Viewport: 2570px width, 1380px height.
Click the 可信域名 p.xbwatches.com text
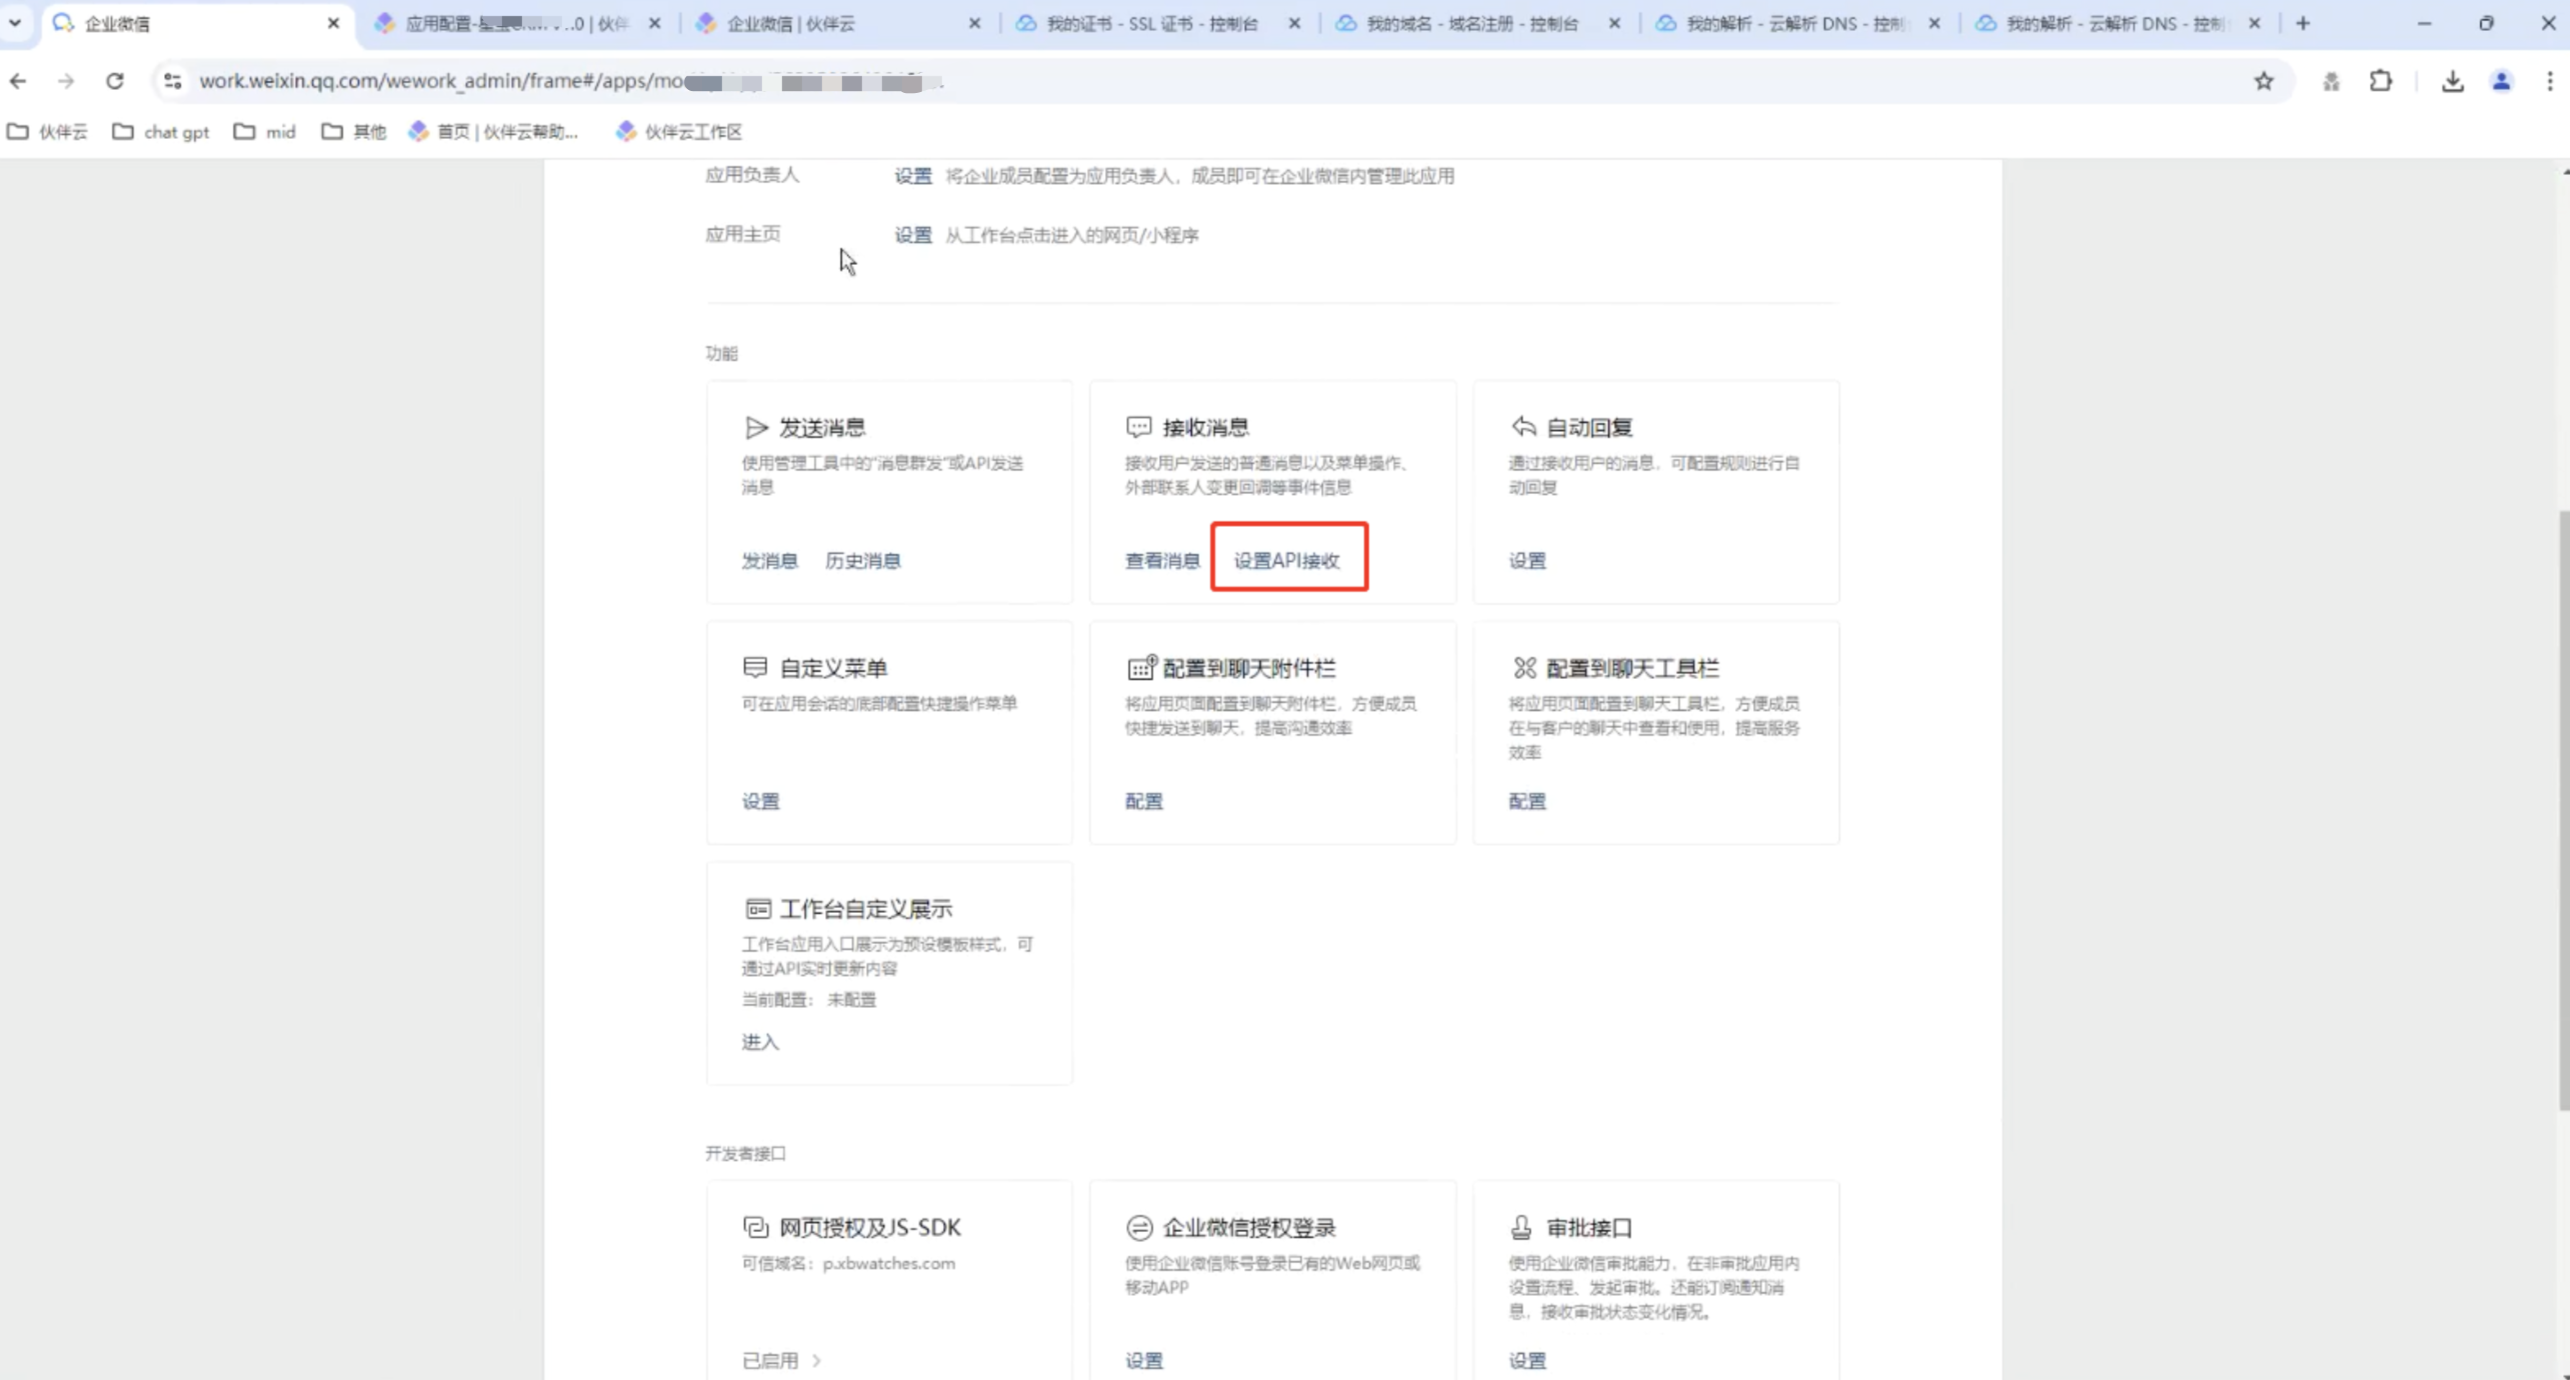848,1264
